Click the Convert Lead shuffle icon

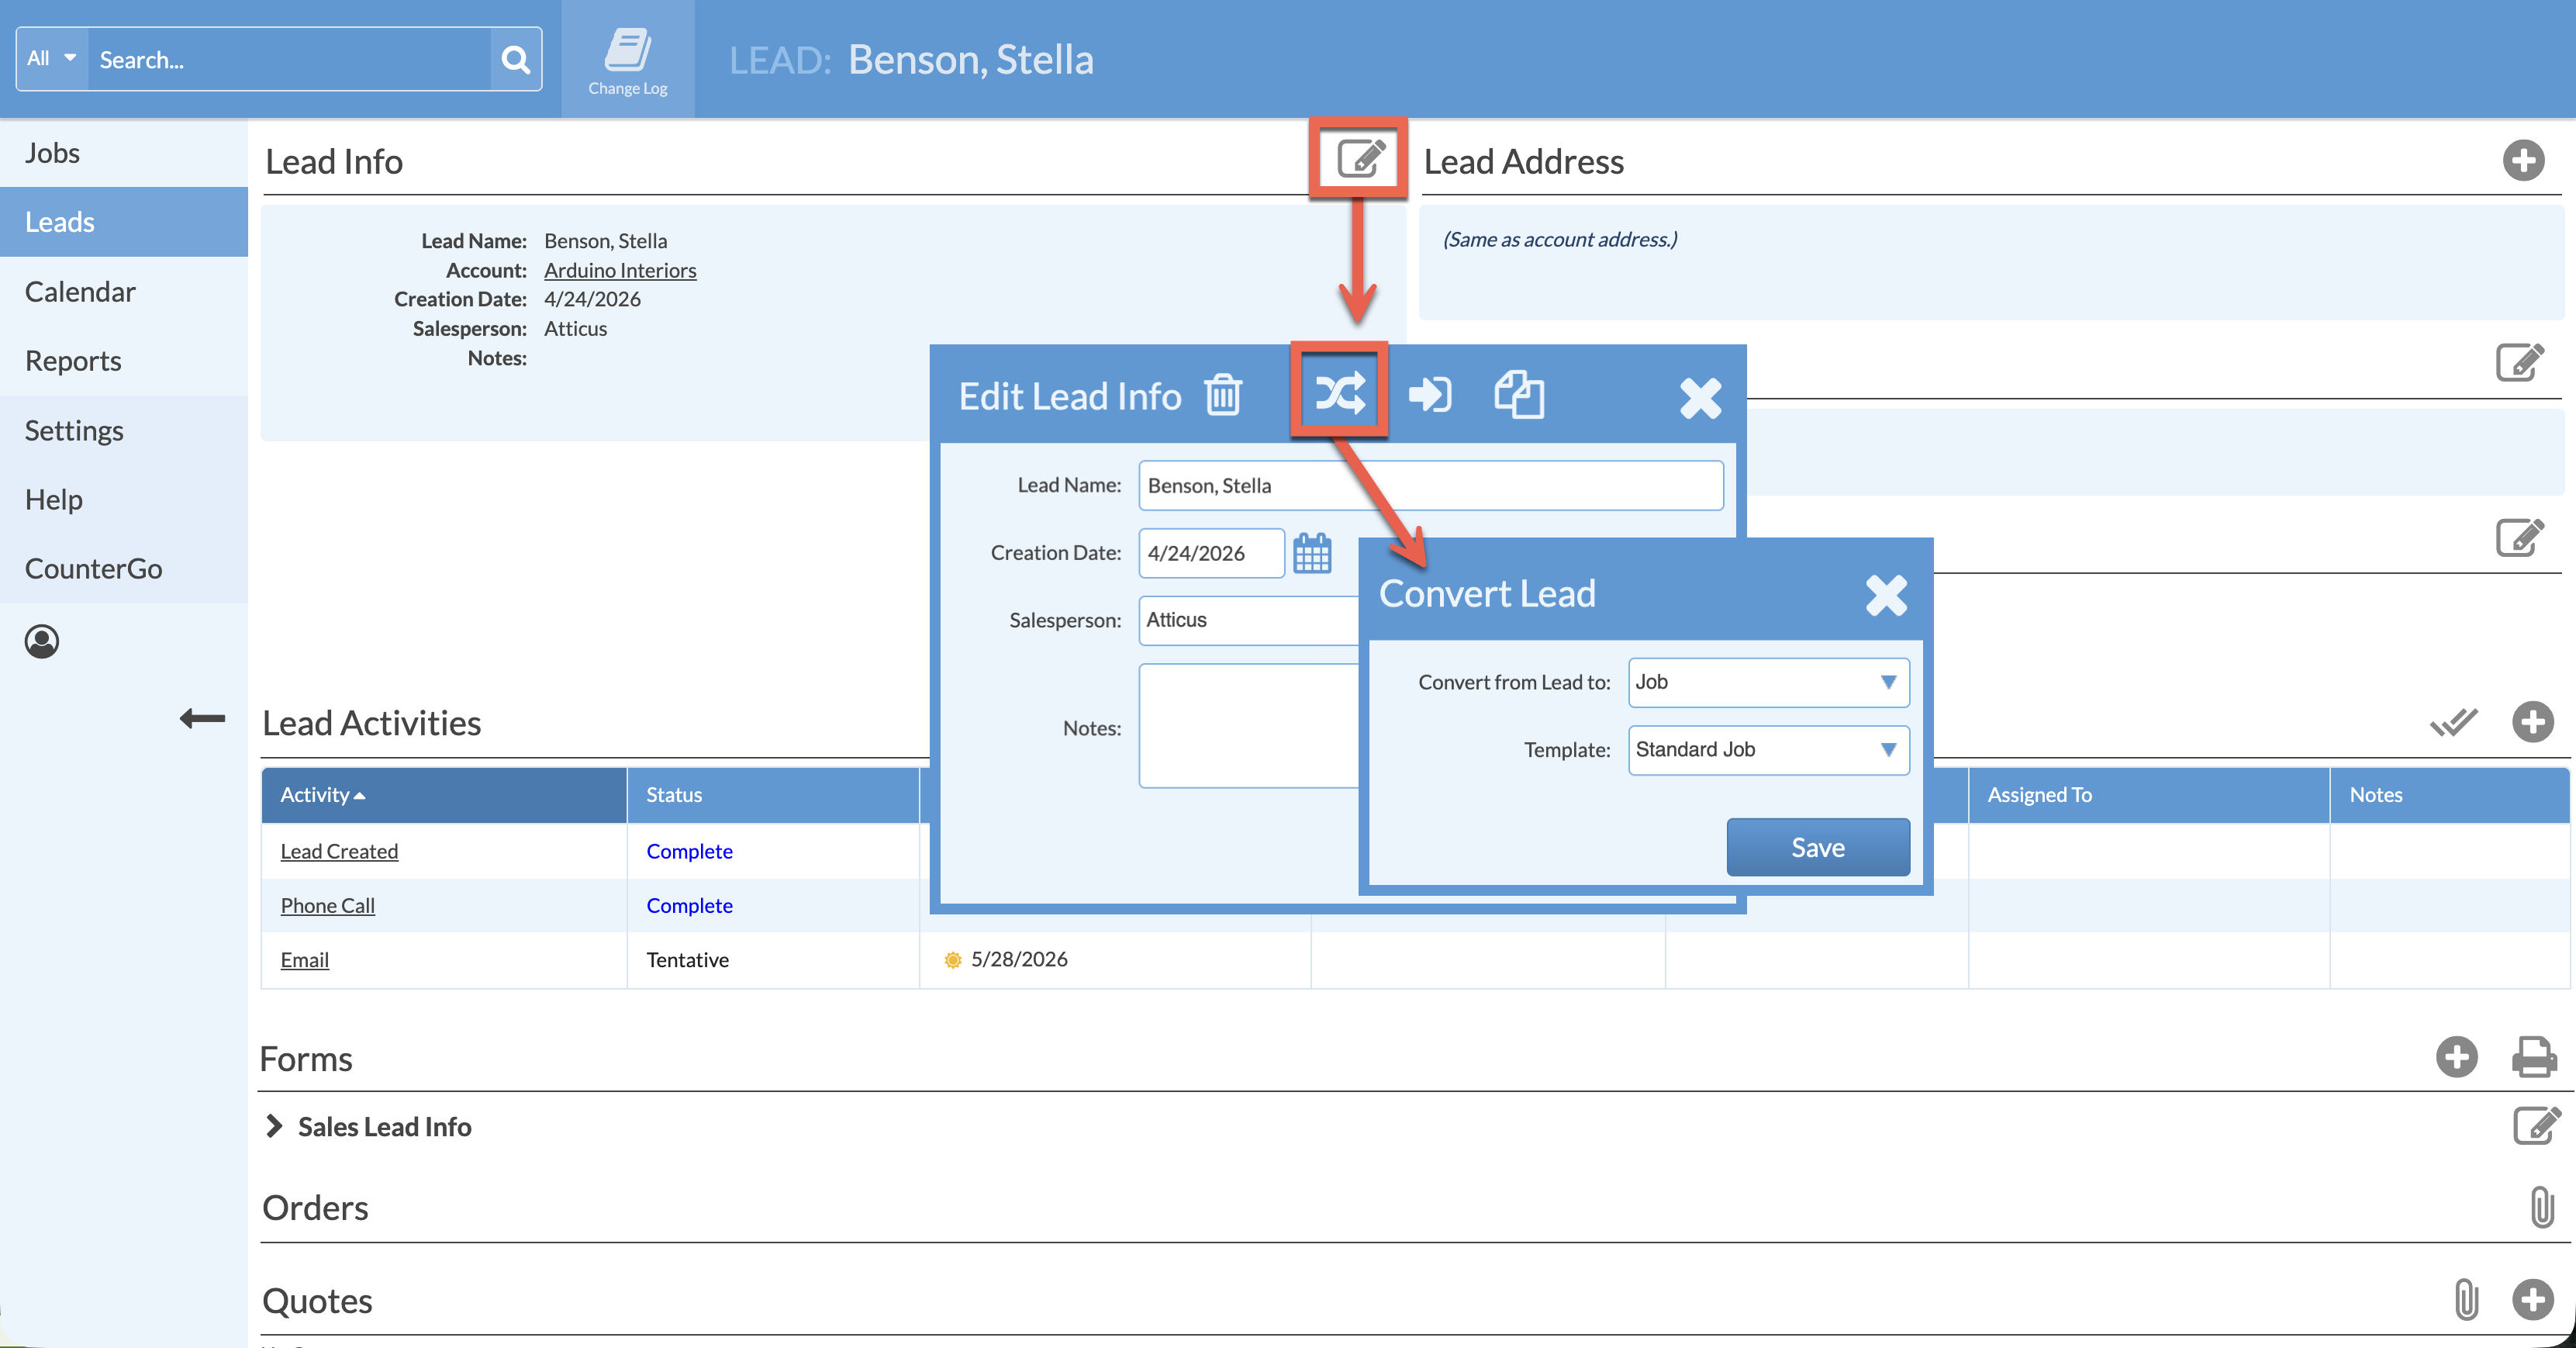click(x=1339, y=393)
